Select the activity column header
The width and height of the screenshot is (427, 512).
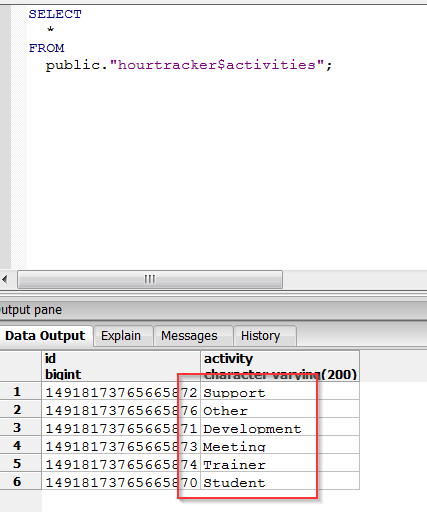pyautogui.click(x=280, y=366)
